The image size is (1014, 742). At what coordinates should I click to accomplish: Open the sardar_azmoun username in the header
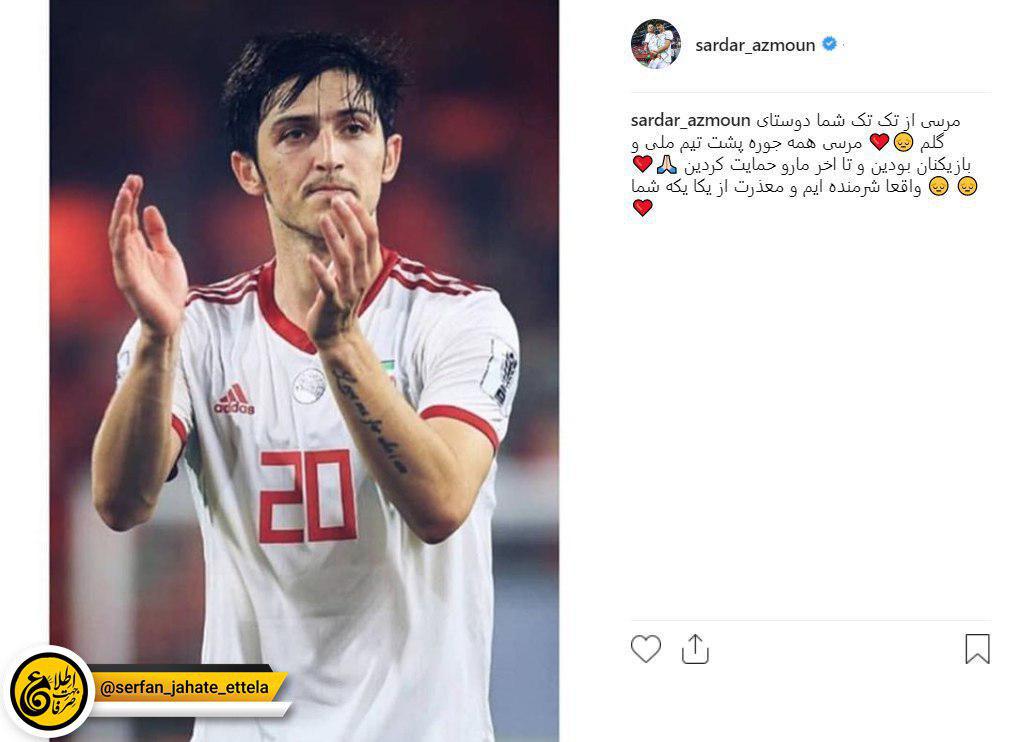click(755, 45)
